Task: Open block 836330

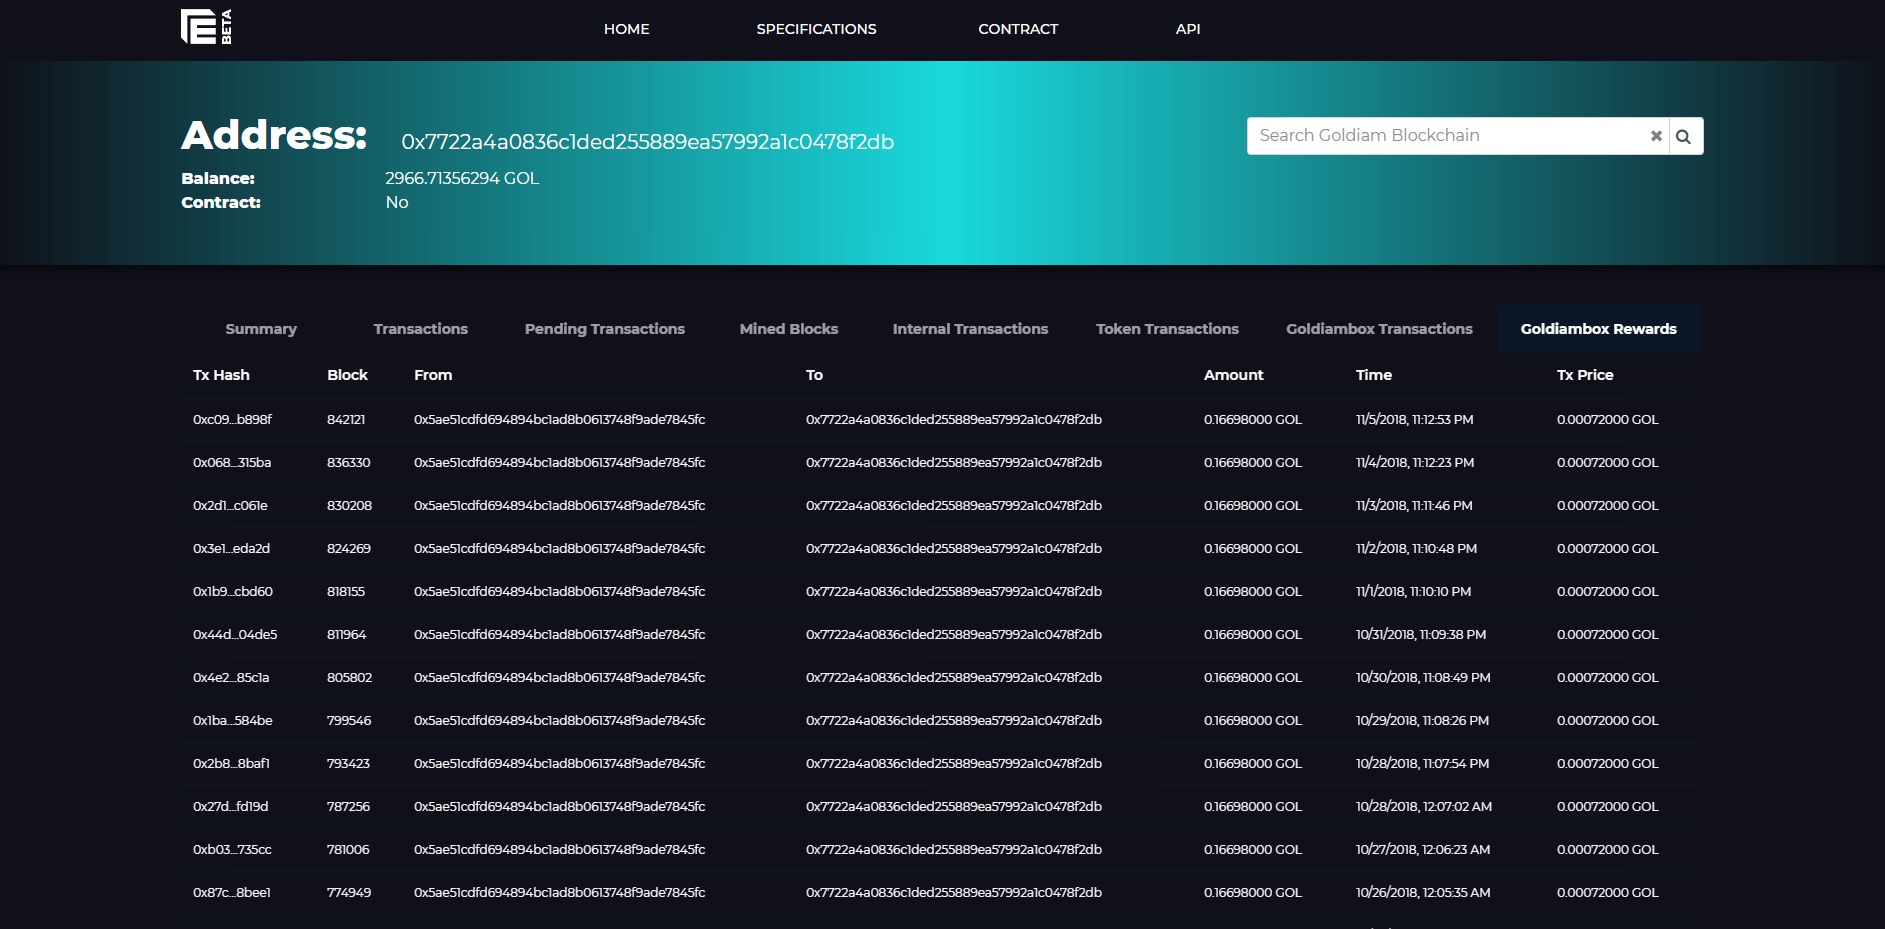Action: point(349,463)
